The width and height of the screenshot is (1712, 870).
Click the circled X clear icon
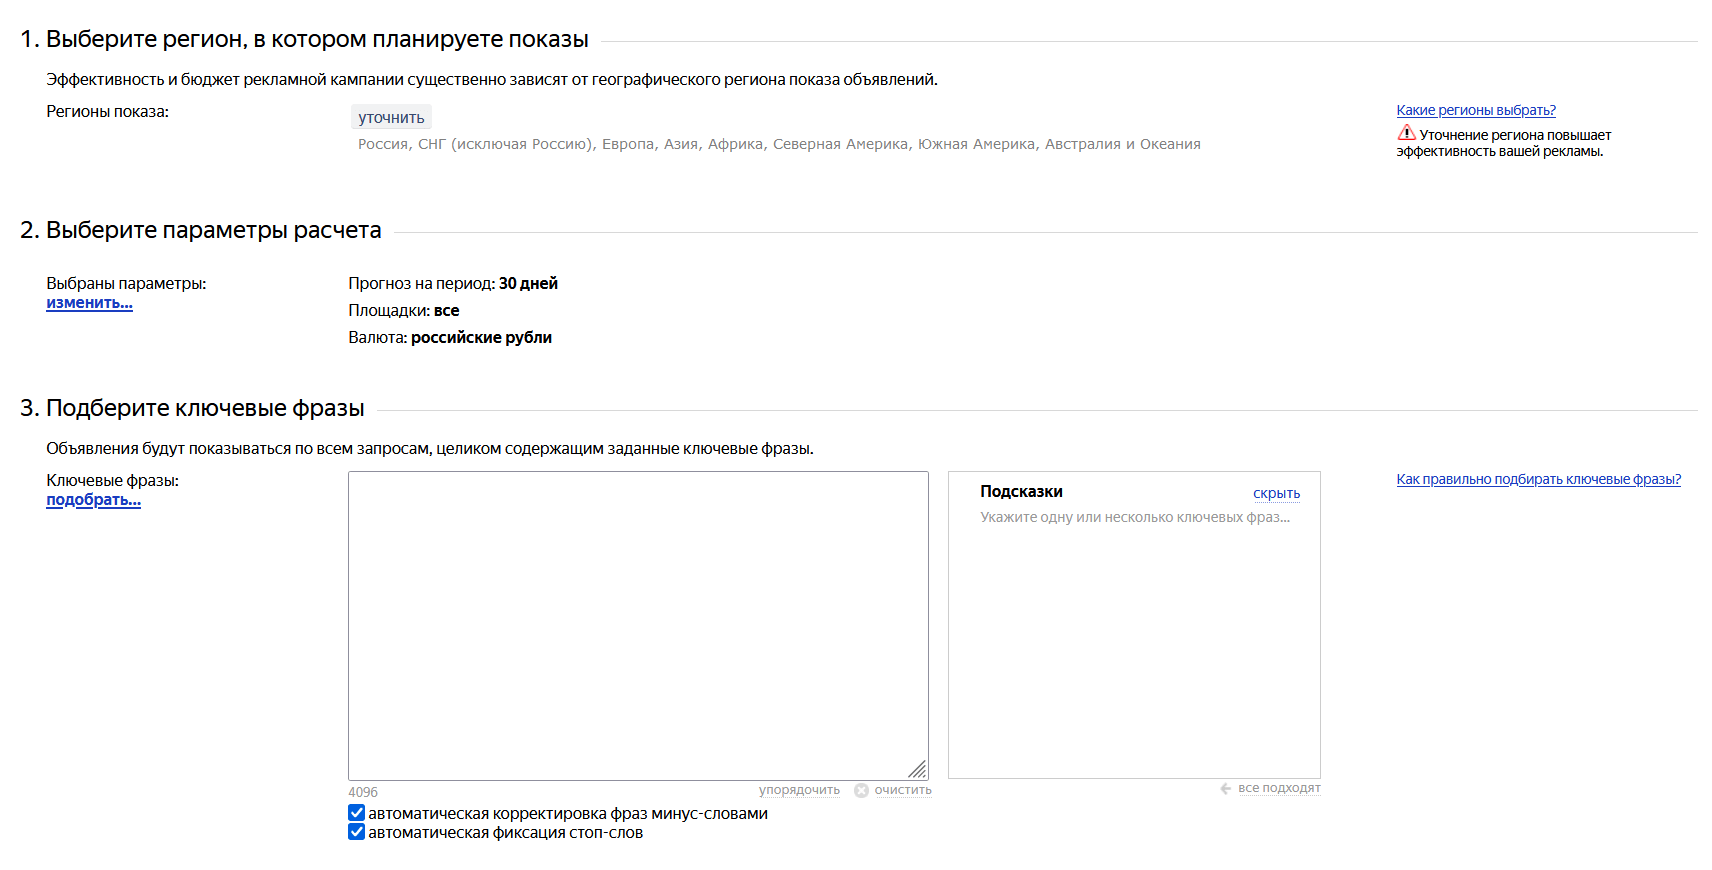tap(861, 790)
